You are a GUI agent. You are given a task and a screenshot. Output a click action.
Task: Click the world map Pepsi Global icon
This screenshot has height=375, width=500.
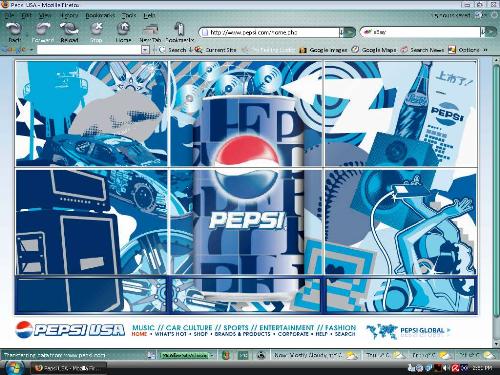coord(382,331)
